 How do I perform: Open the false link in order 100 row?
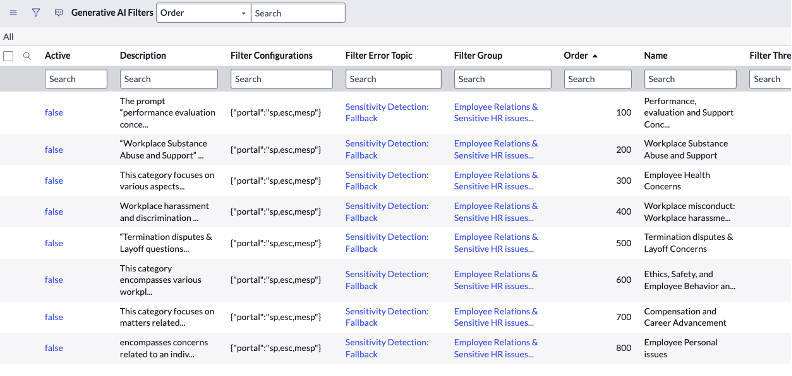[54, 113]
